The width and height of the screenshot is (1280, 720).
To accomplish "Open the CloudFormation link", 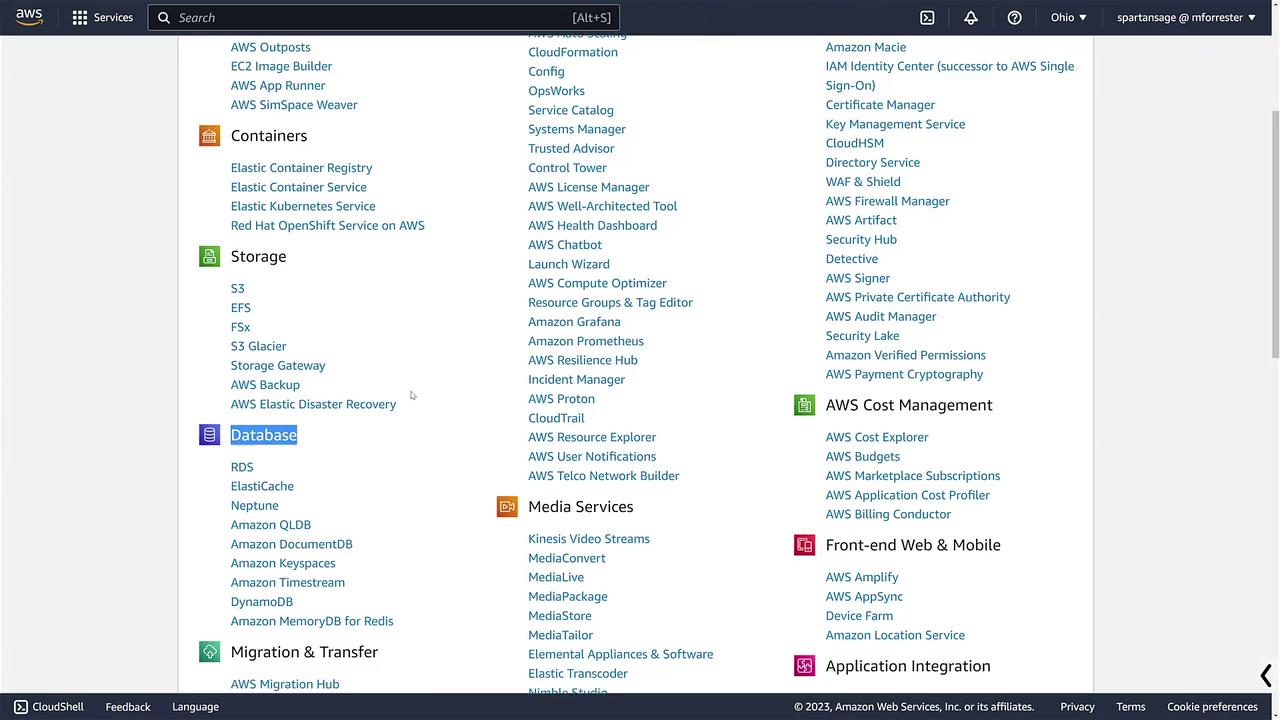I will coord(573,52).
